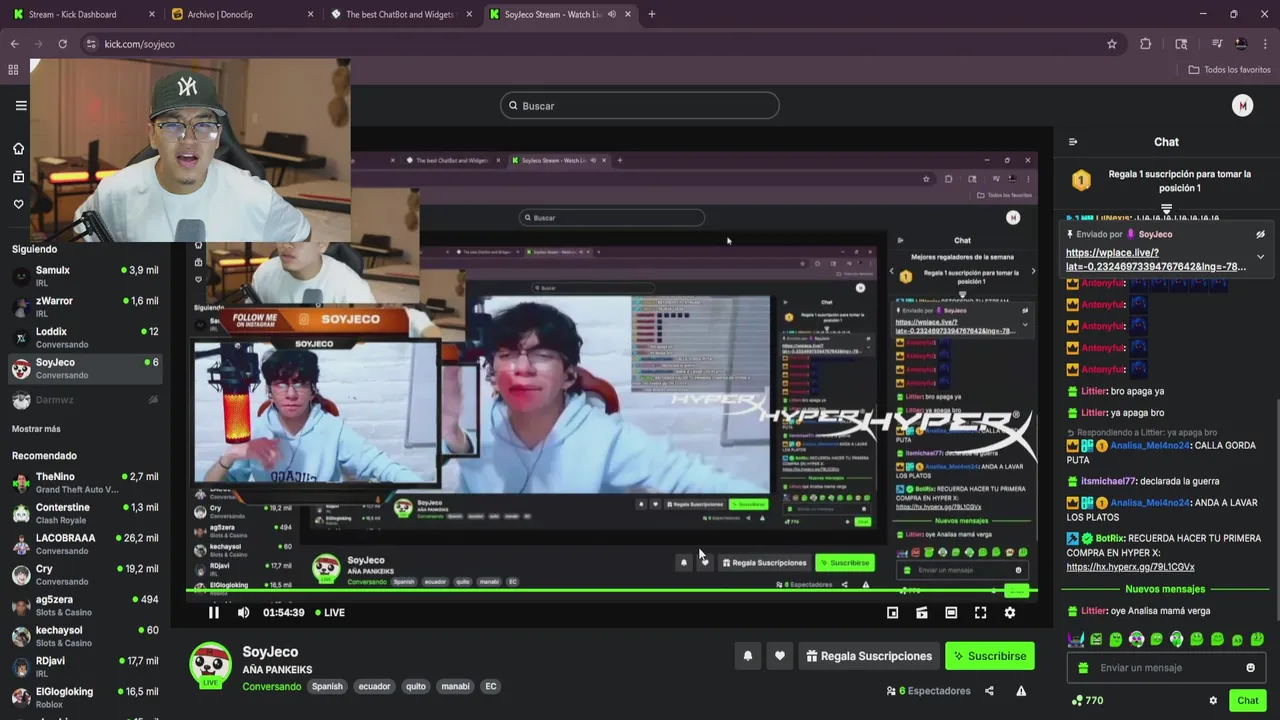Select the quito tag
1280x720 pixels.
(x=416, y=687)
